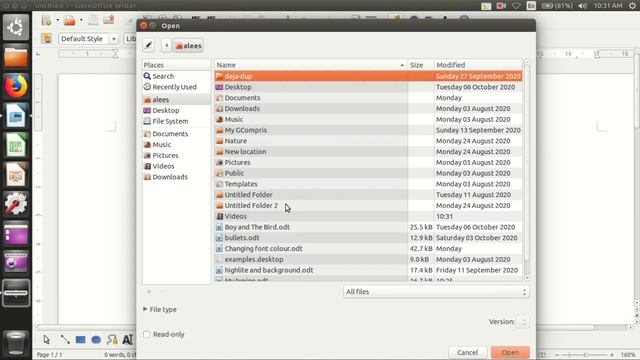The image size is (640, 360).
Task: Select the Videos folder in file list
Action: coord(368,216)
